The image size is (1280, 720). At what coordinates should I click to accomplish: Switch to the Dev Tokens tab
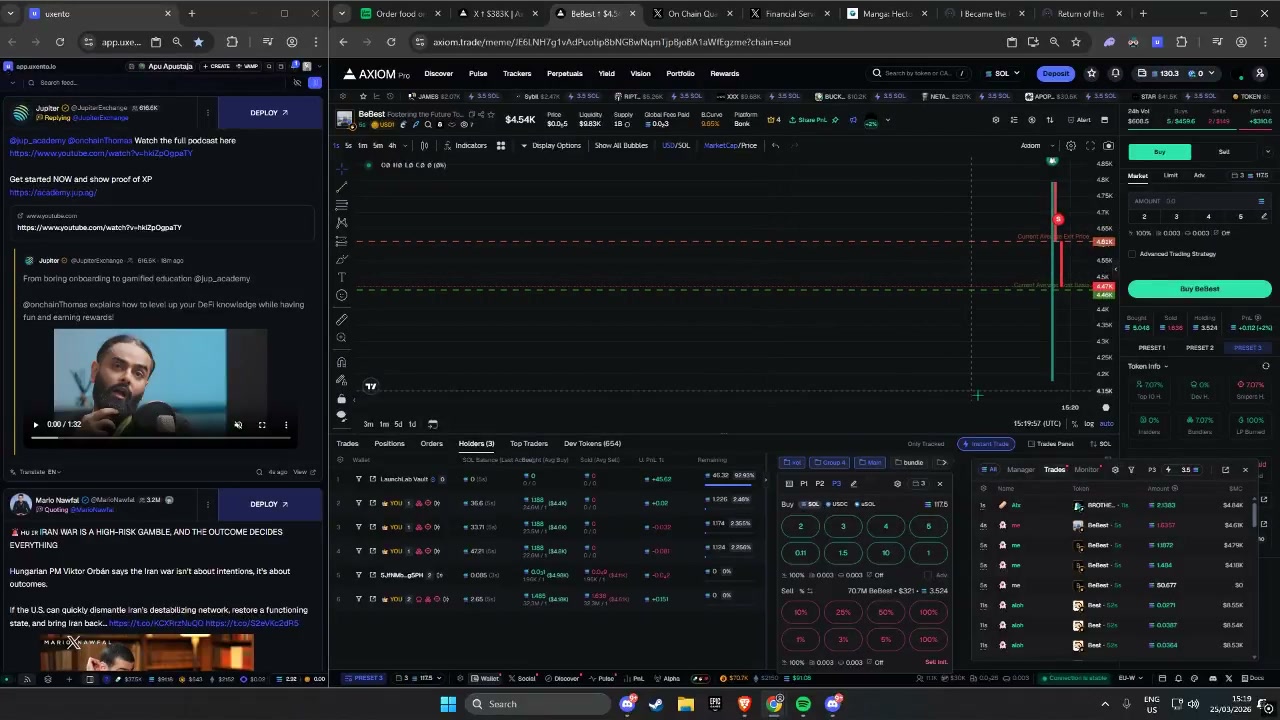pyautogui.click(x=592, y=443)
